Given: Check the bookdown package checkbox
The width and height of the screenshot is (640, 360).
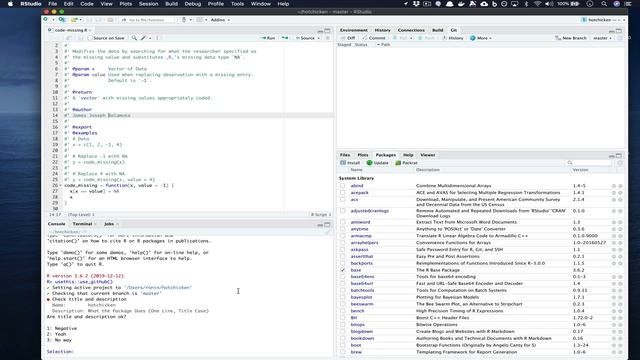Looking at the screenshot, I should pos(342,338).
